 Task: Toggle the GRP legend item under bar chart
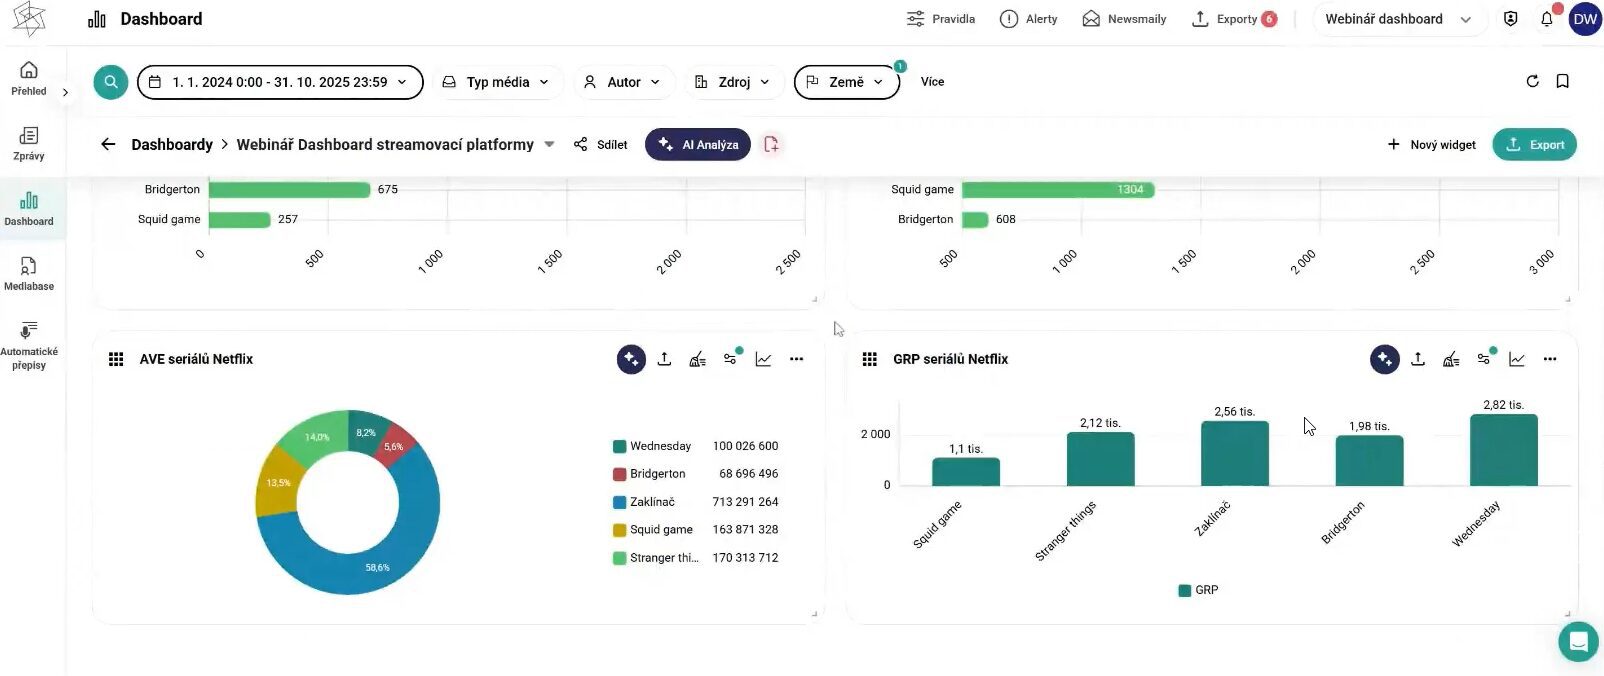1198,590
